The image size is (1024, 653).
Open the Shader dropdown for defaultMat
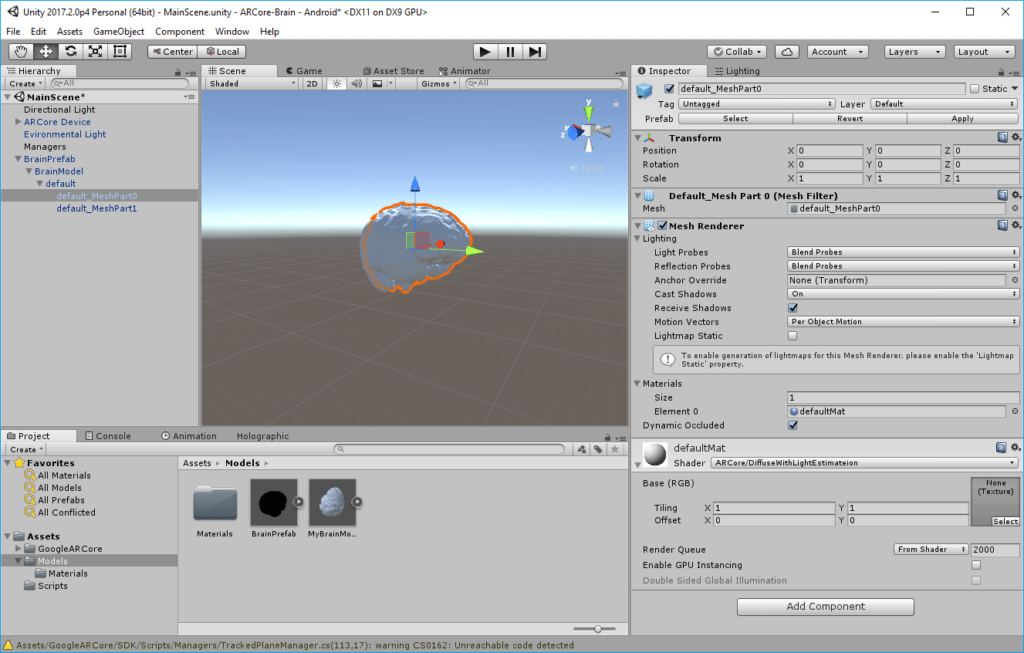pyautogui.click(x=864, y=463)
